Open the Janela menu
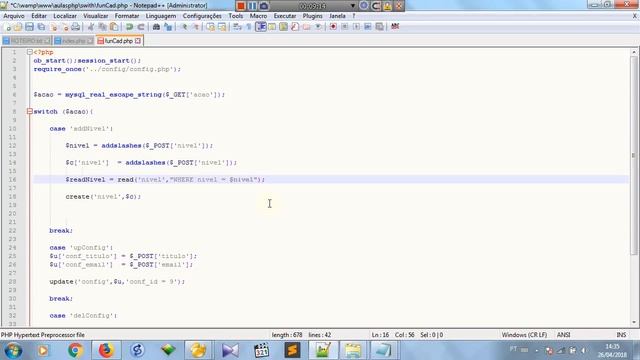This screenshot has width=640, height=360. click(x=337, y=16)
